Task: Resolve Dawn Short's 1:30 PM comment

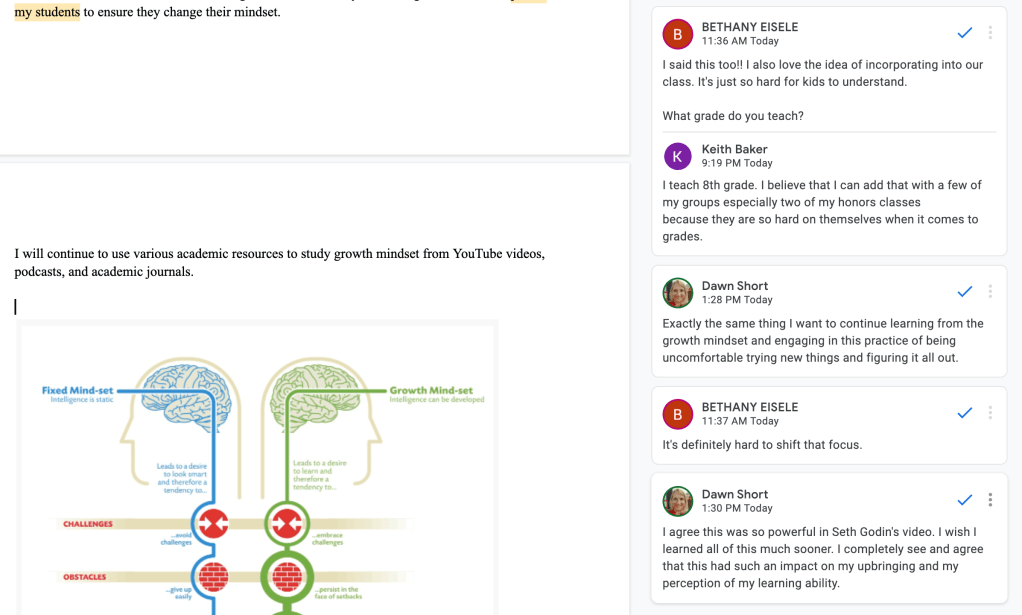Action: pos(964,500)
